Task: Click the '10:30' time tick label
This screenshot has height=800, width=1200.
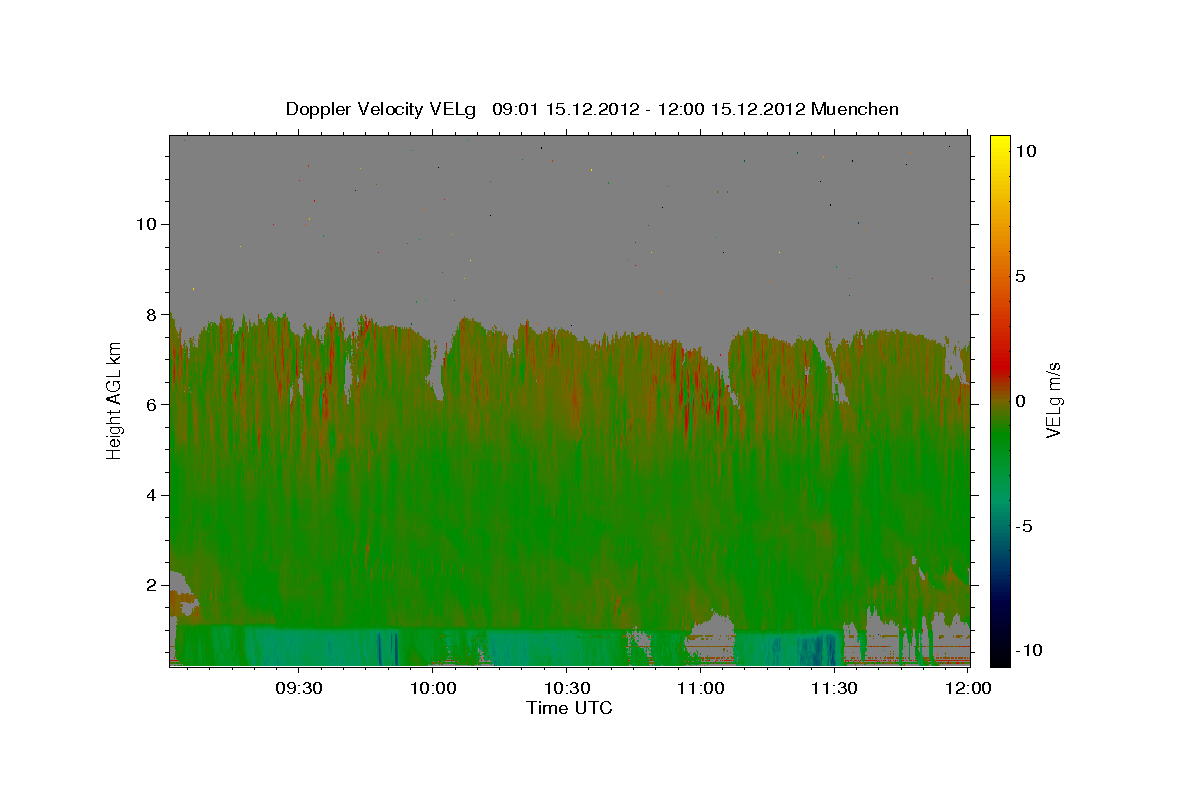Action: [566, 689]
